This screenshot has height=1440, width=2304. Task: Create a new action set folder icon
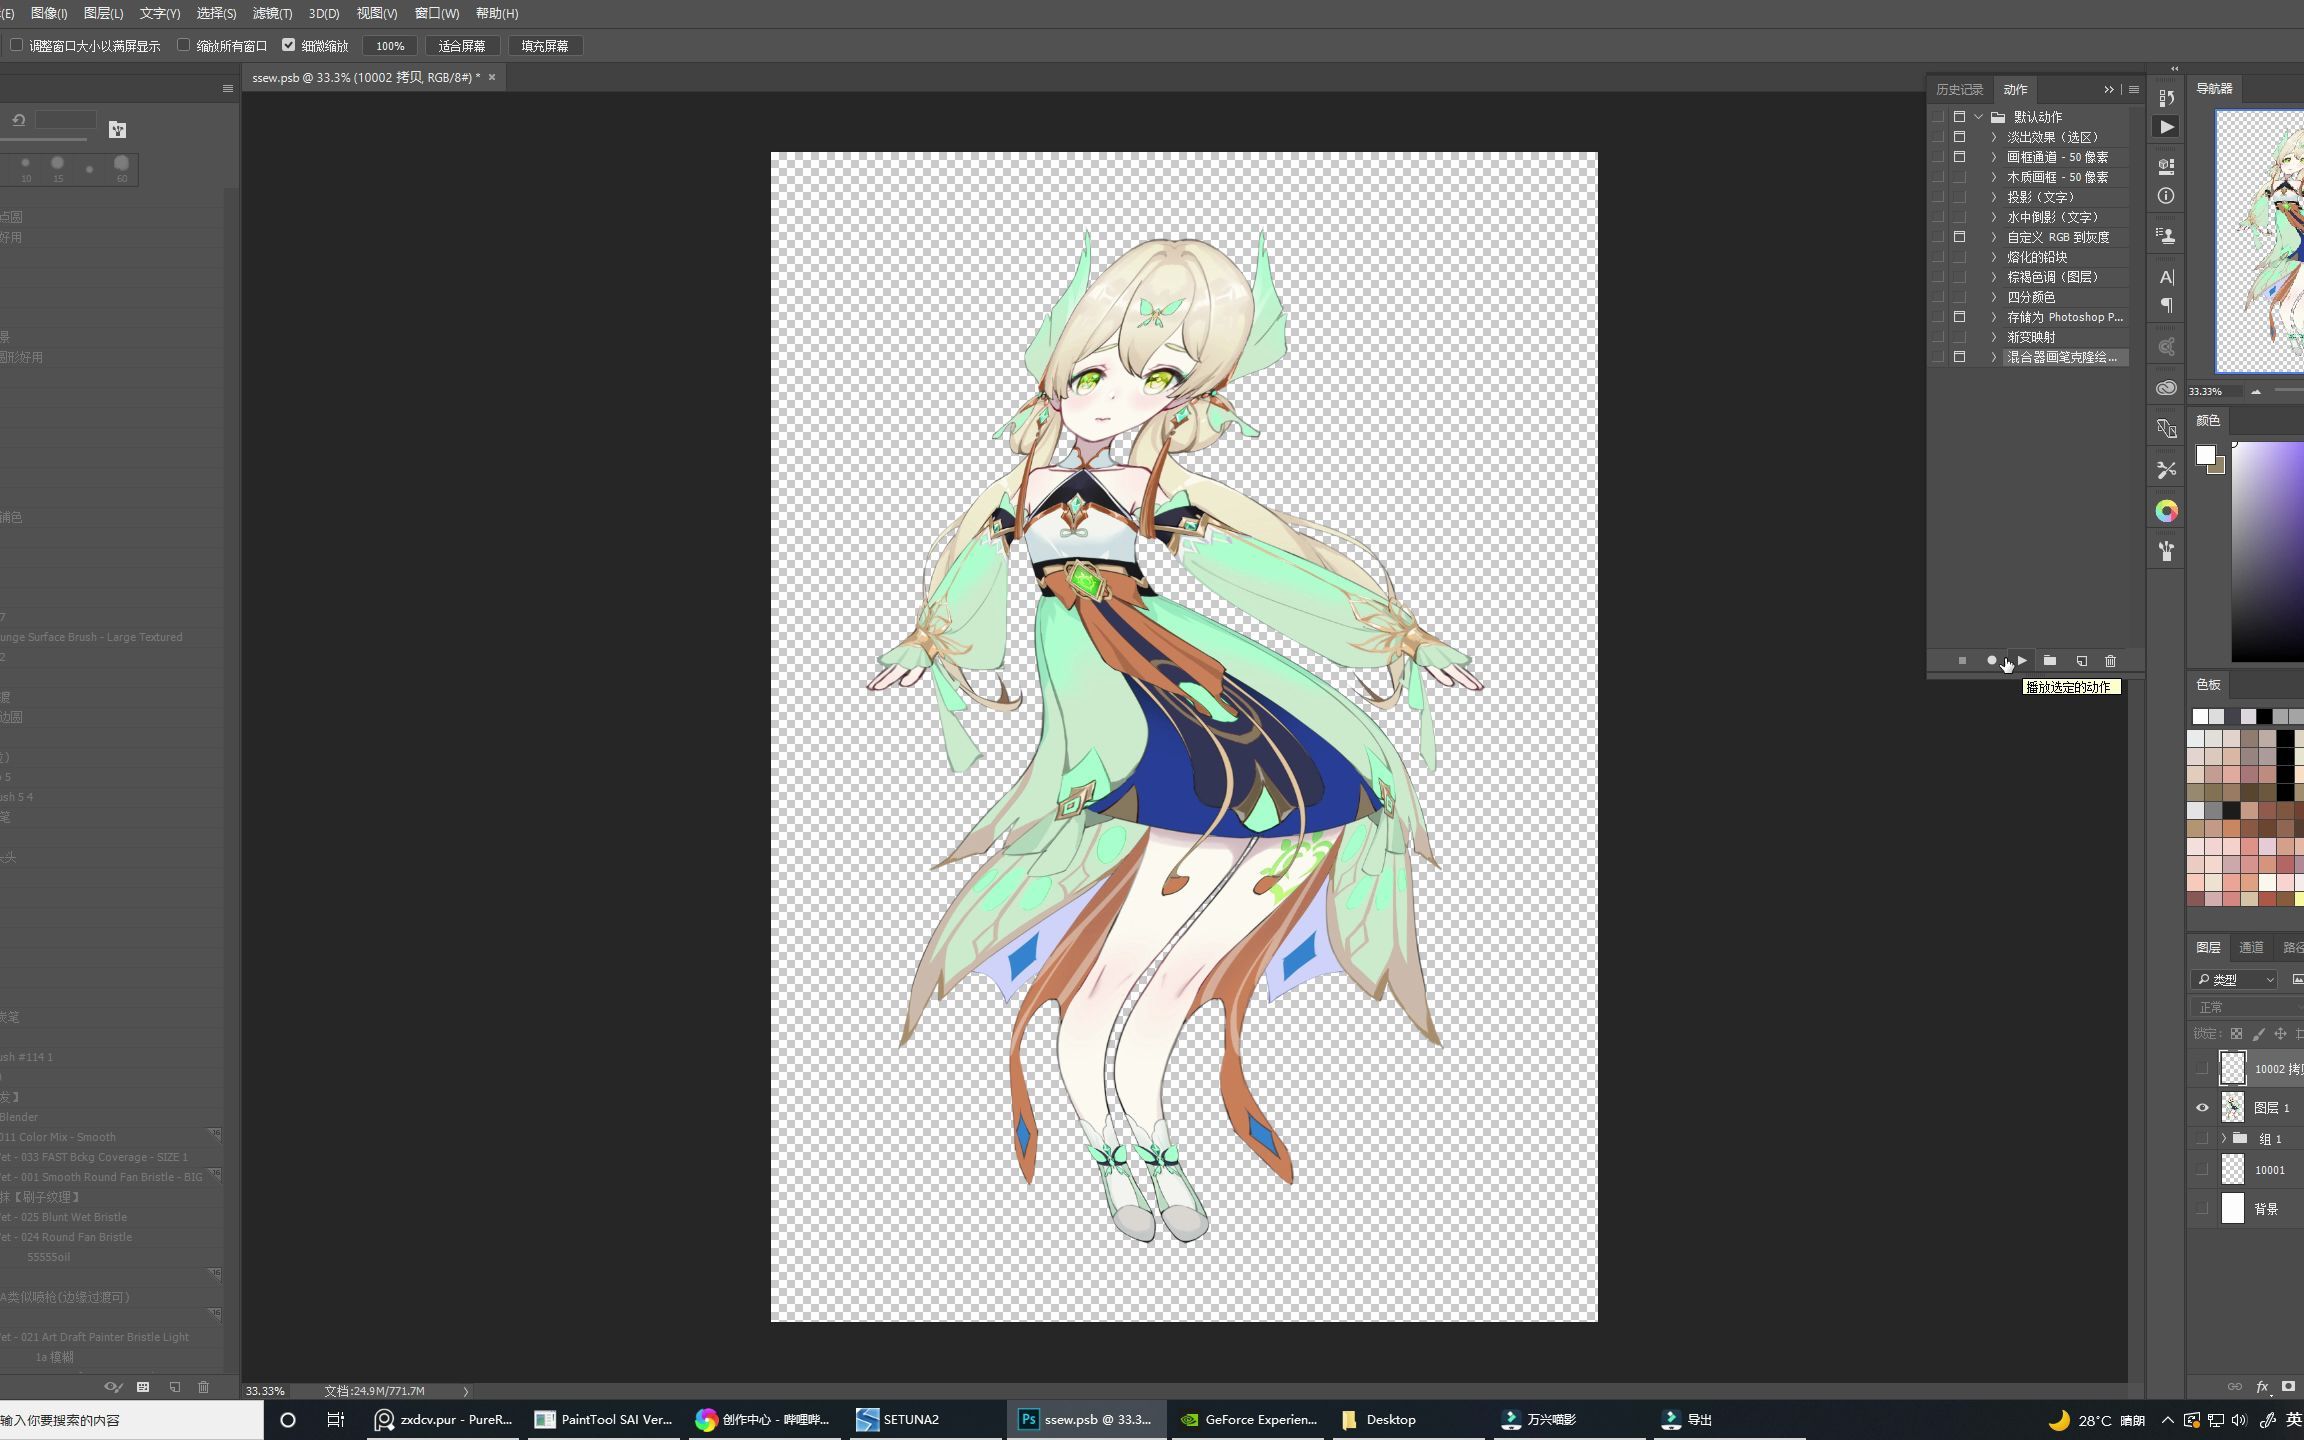pos(2050,661)
